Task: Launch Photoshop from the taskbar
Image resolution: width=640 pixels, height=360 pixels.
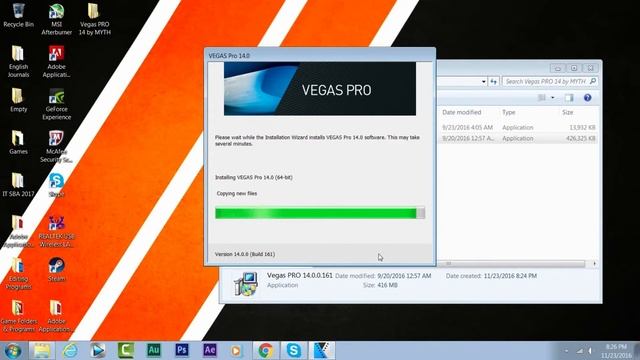Action: pyautogui.click(x=182, y=351)
